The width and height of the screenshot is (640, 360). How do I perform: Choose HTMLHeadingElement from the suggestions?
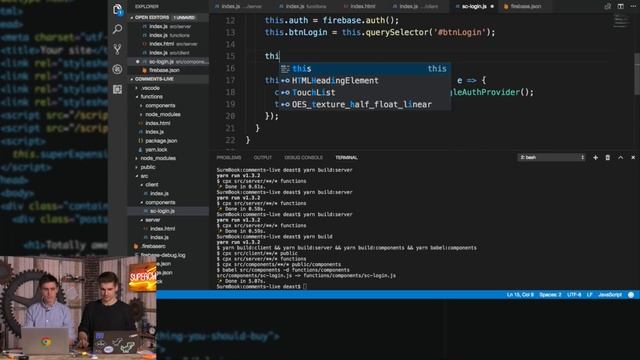pyautogui.click(x=365, y=80)
